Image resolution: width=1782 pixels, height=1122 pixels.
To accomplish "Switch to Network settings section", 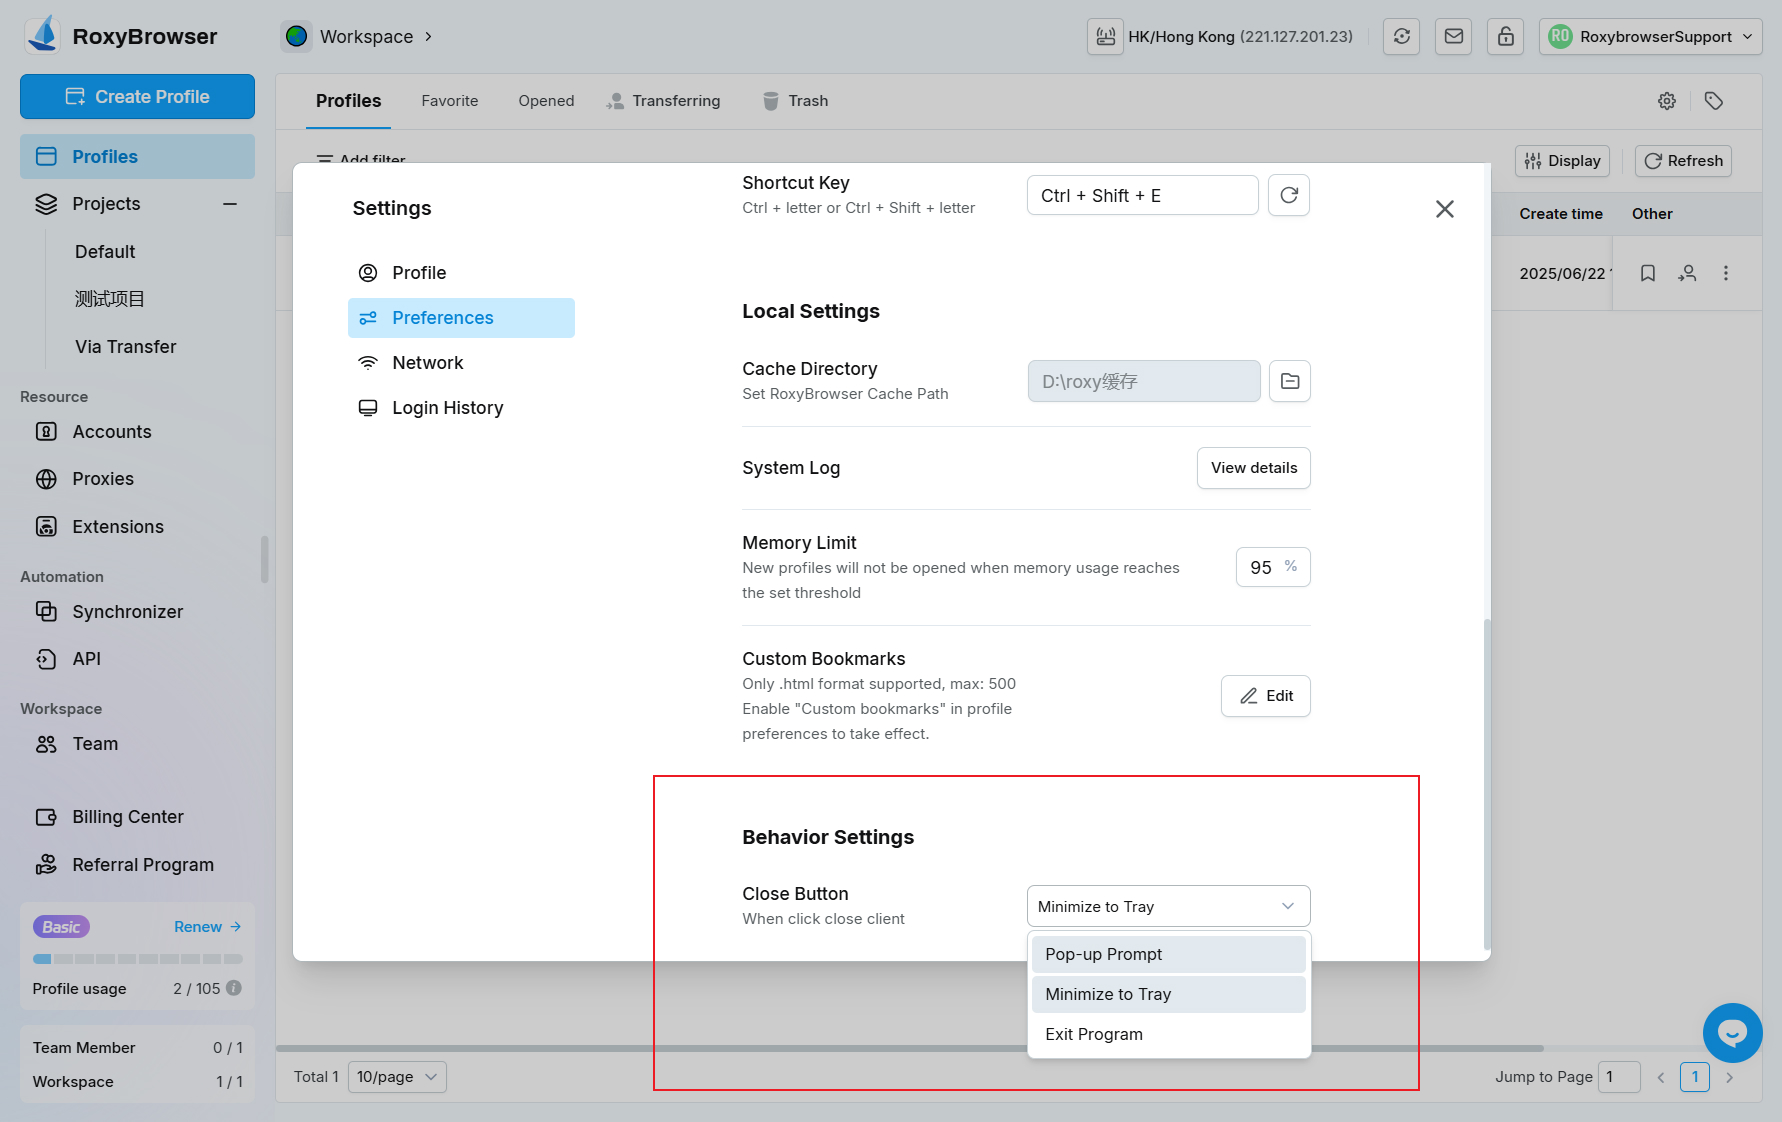I will (x=427, y=363).
